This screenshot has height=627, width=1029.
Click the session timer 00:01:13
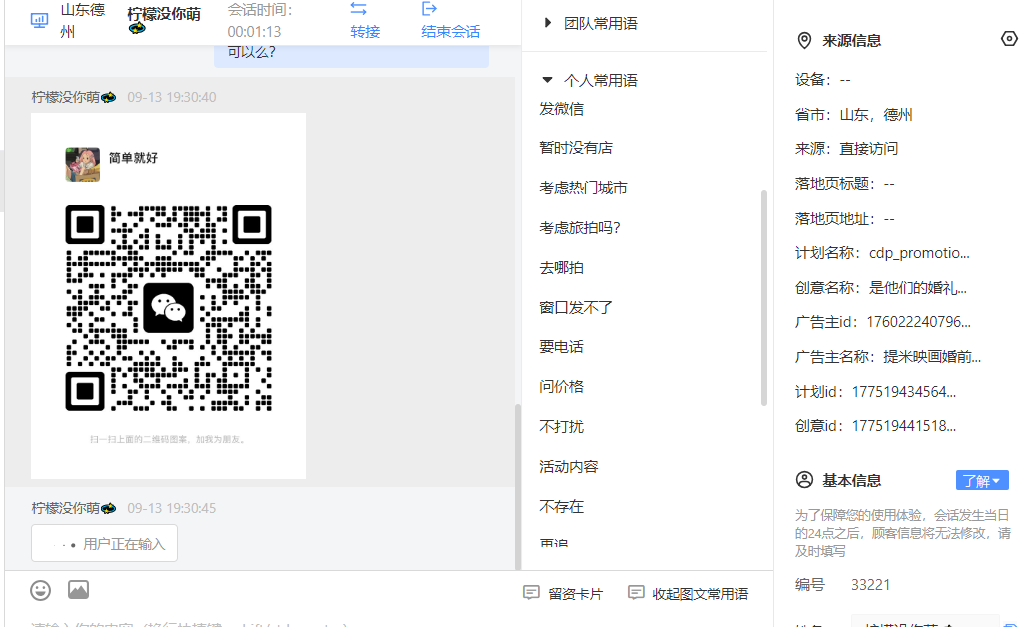255,32
